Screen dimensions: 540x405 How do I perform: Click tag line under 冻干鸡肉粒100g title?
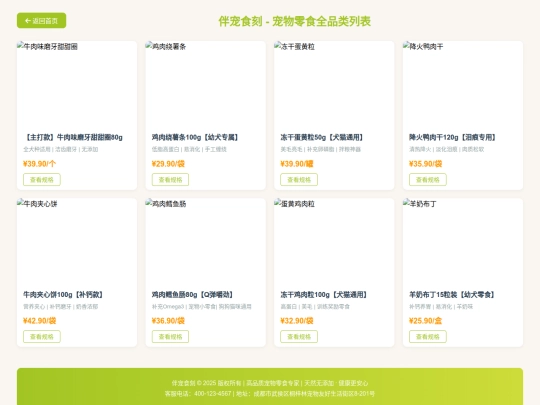315,307
